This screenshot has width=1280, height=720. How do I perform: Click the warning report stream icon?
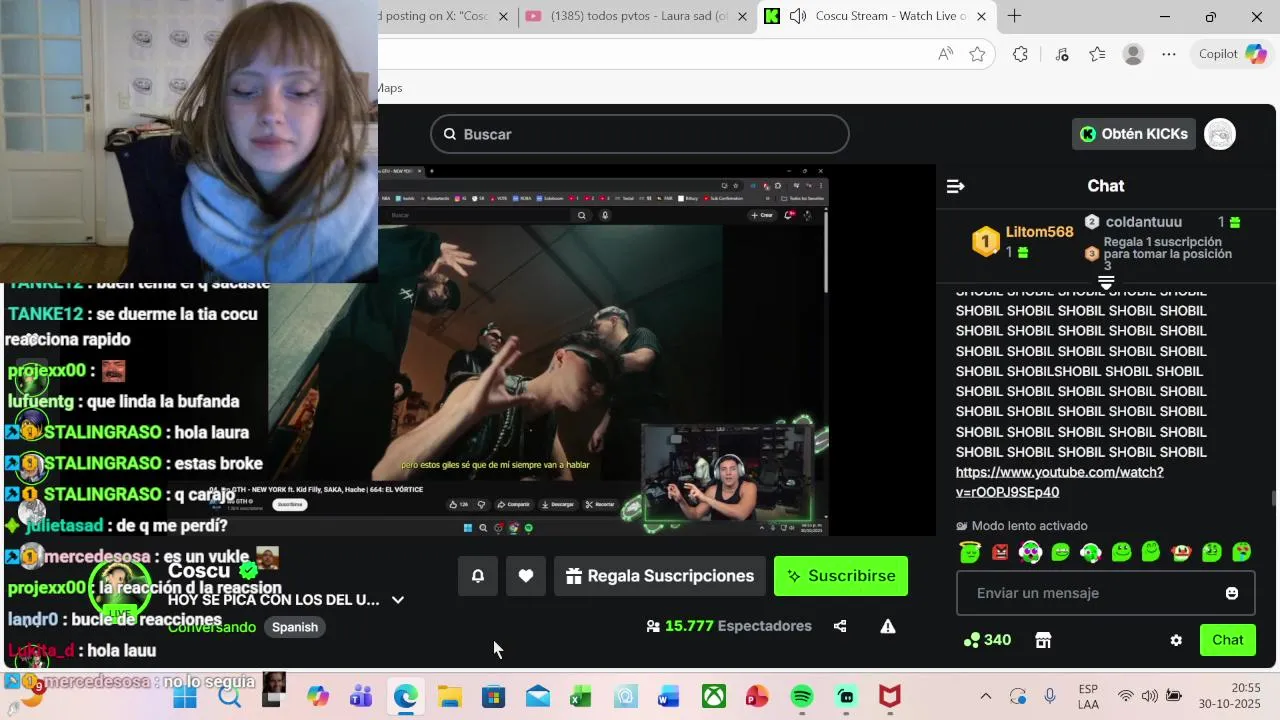888,626
